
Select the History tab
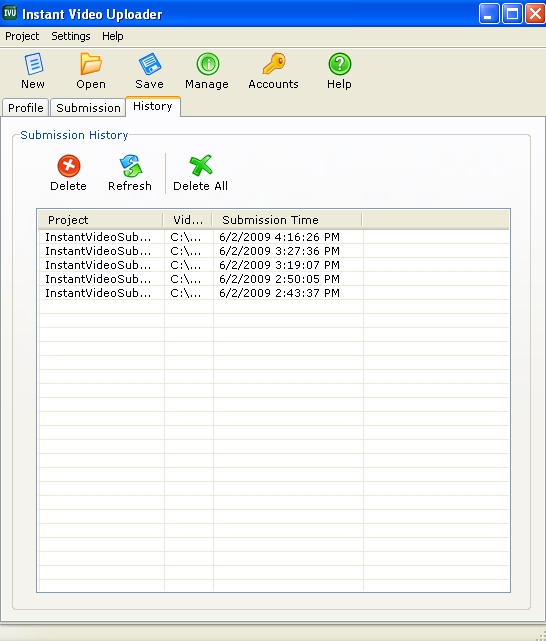(153, 106)
